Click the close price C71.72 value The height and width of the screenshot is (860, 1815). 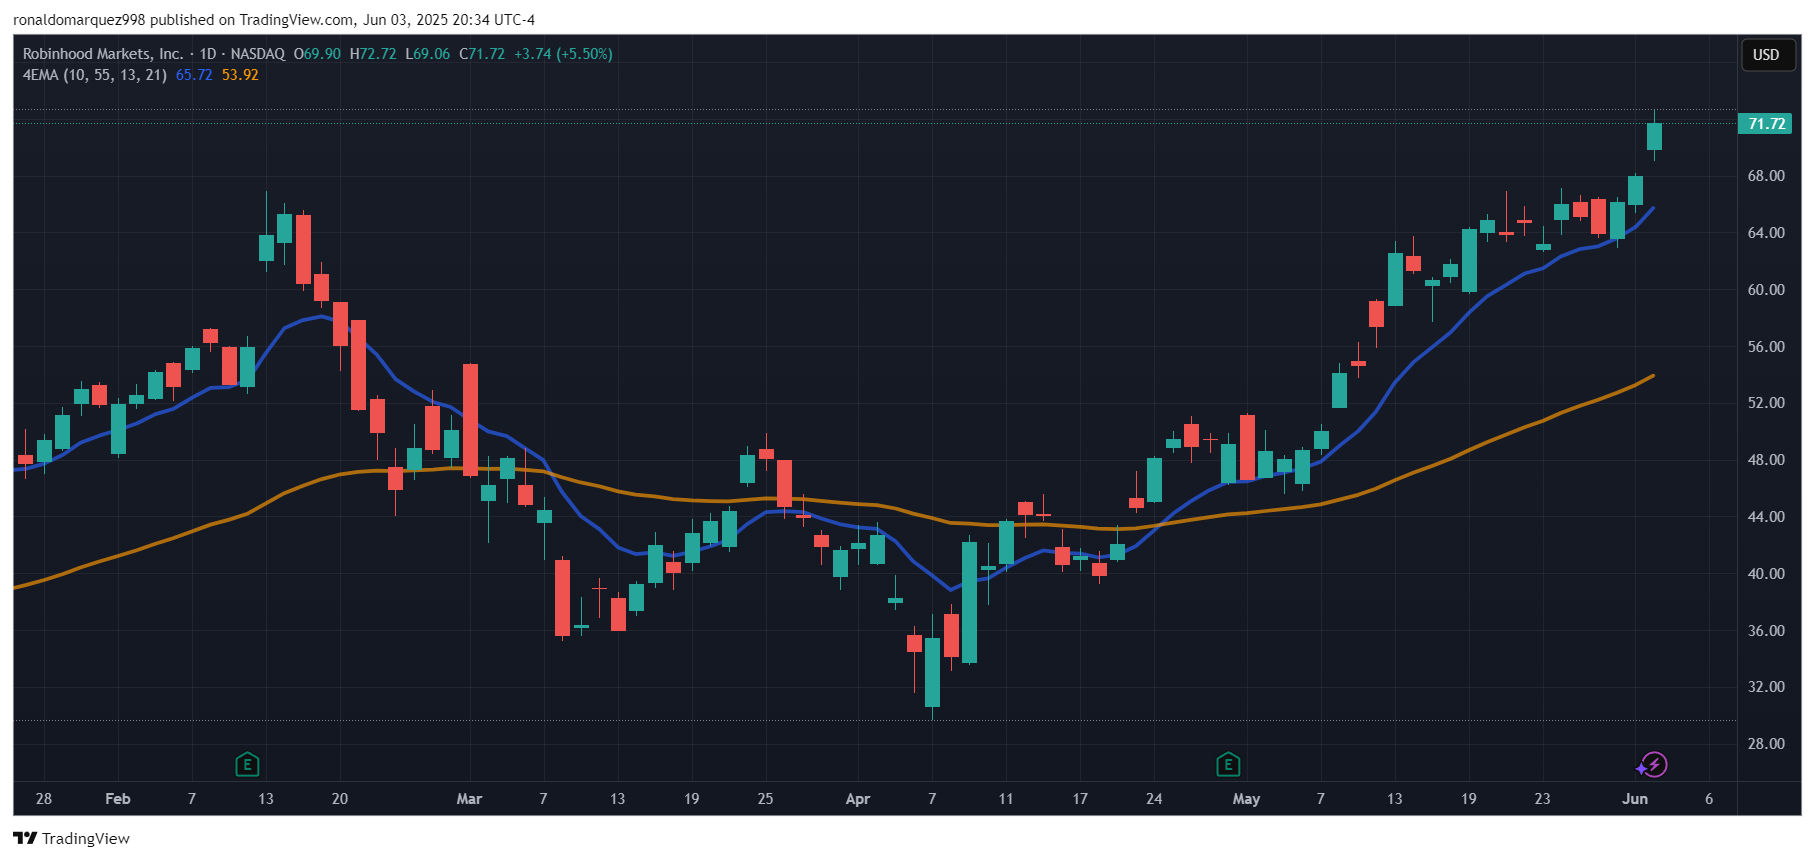pos(482,54)
